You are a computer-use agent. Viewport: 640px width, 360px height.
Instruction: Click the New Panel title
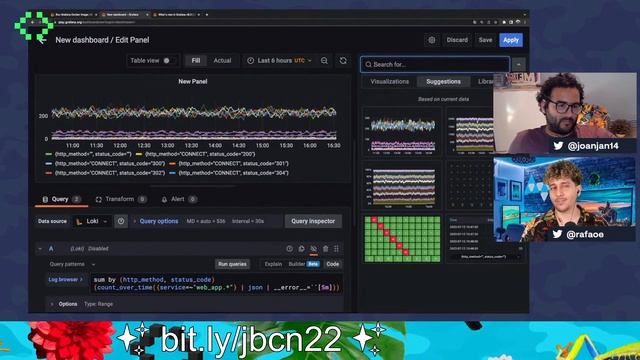pos(193,82)
